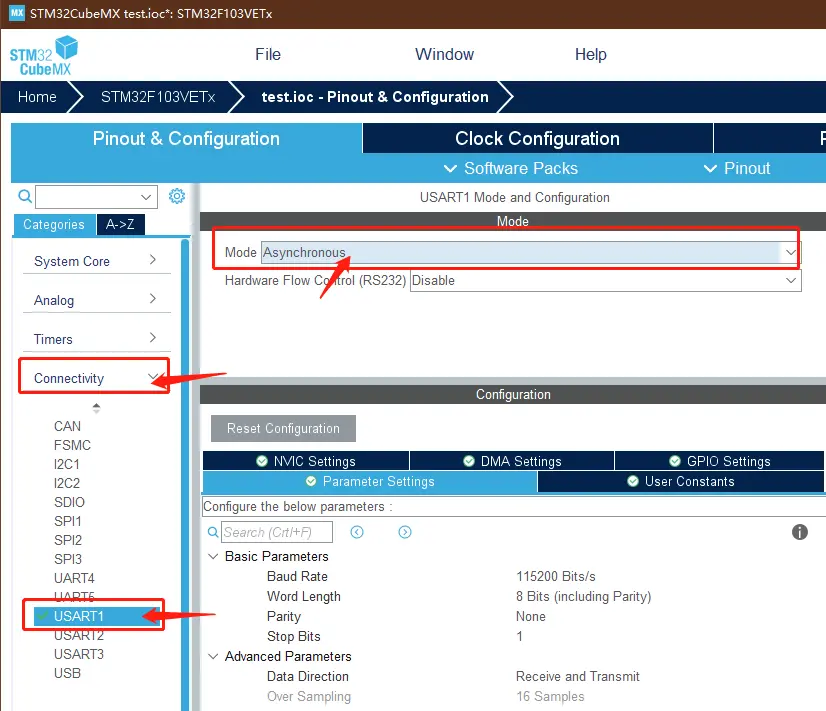Select I2C1 peripheral in list
The height and width of the screenshot is (711, 826).
pyautogui.click(x=67, y=464)
